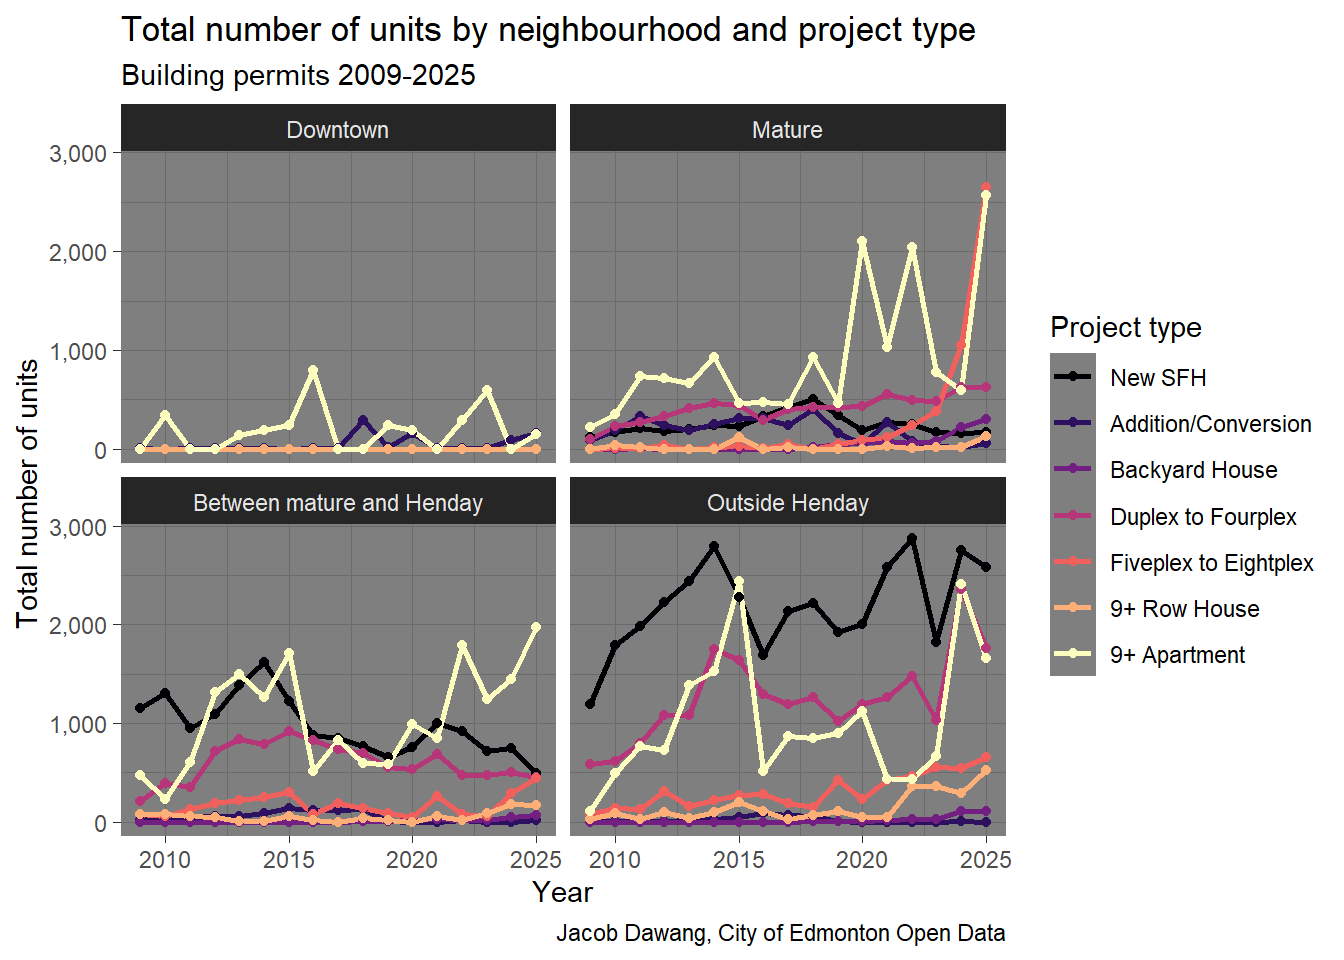Select the Downtown facet header
The height and width of the screenshot is (960, 1344).
click(x=338, y=129)
